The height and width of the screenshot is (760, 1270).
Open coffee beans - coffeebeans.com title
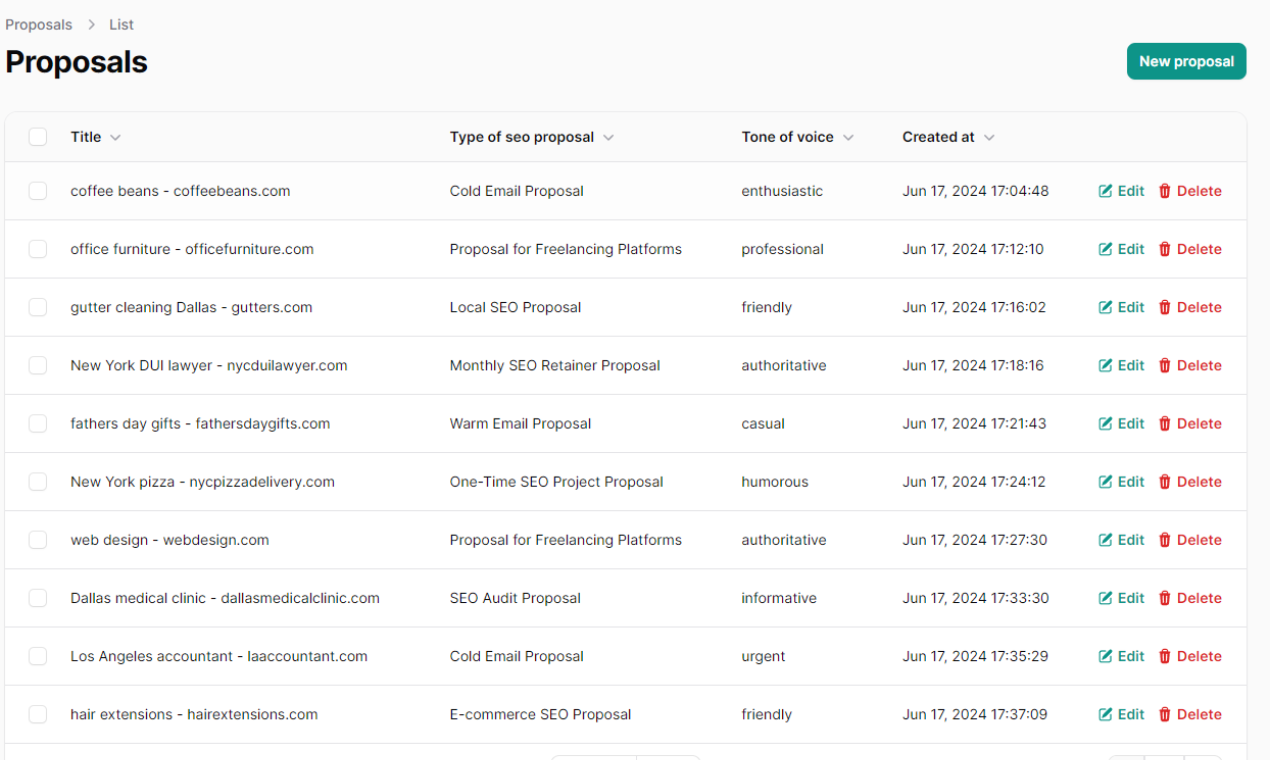pos(180,191)
